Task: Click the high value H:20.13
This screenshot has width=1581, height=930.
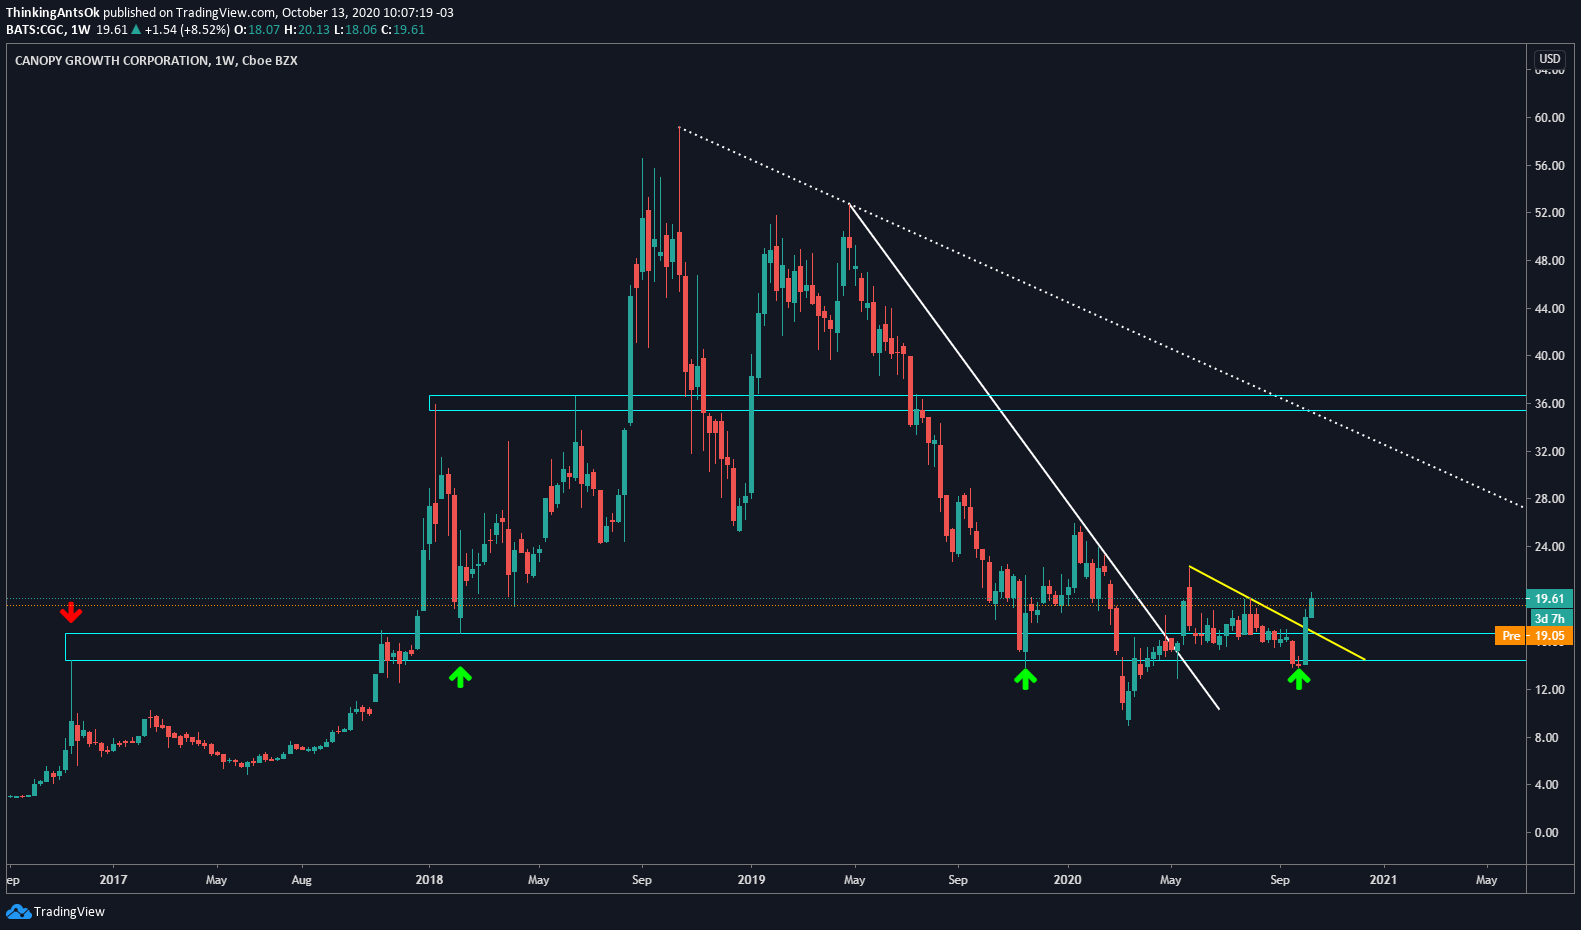Action: [307, 30]
